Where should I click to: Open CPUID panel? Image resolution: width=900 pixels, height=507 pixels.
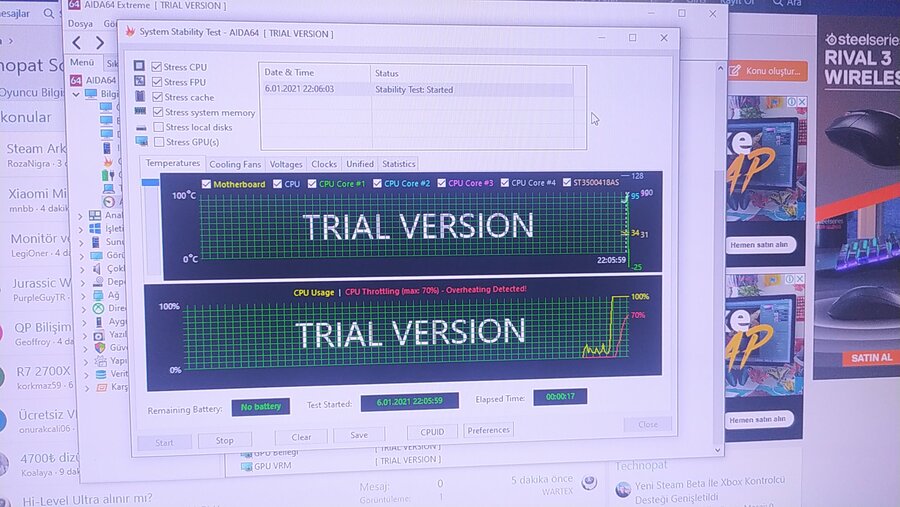[432, 432]
